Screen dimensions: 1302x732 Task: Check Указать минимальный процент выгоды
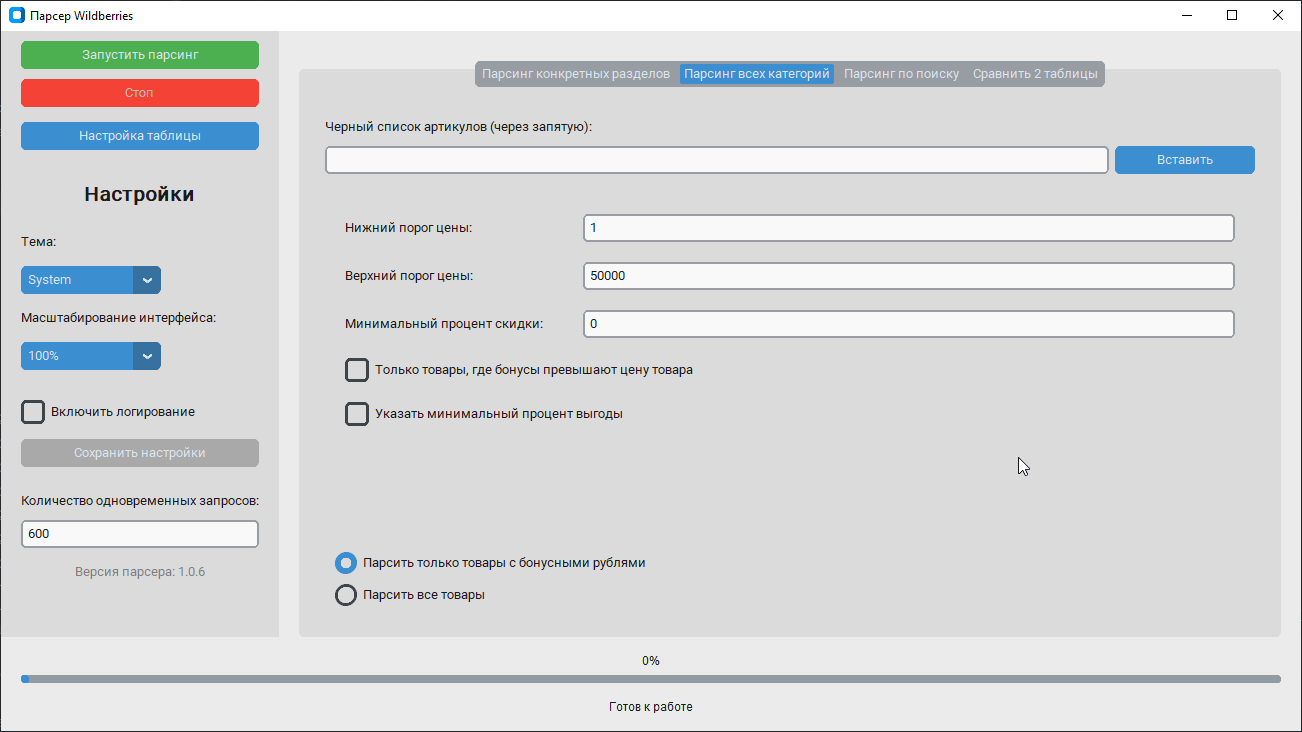(357, 414)
